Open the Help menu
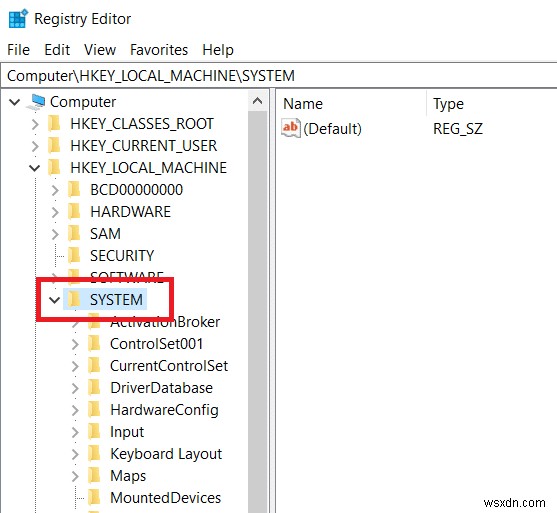The width and height of the screenshot is (557, 513). click(x=218, y=50)
